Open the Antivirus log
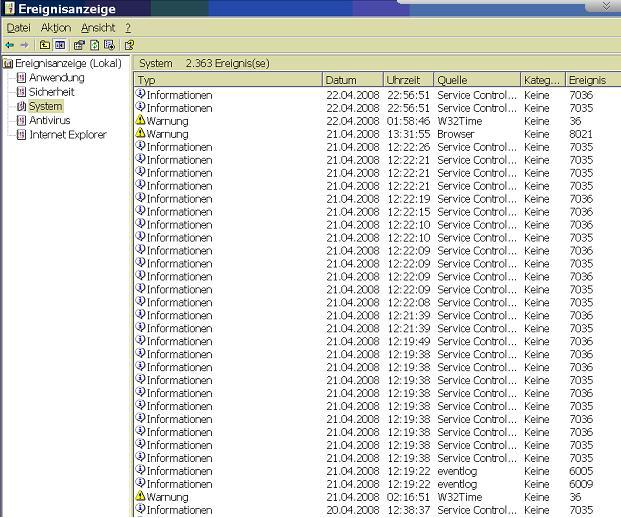 click(50, 120)
